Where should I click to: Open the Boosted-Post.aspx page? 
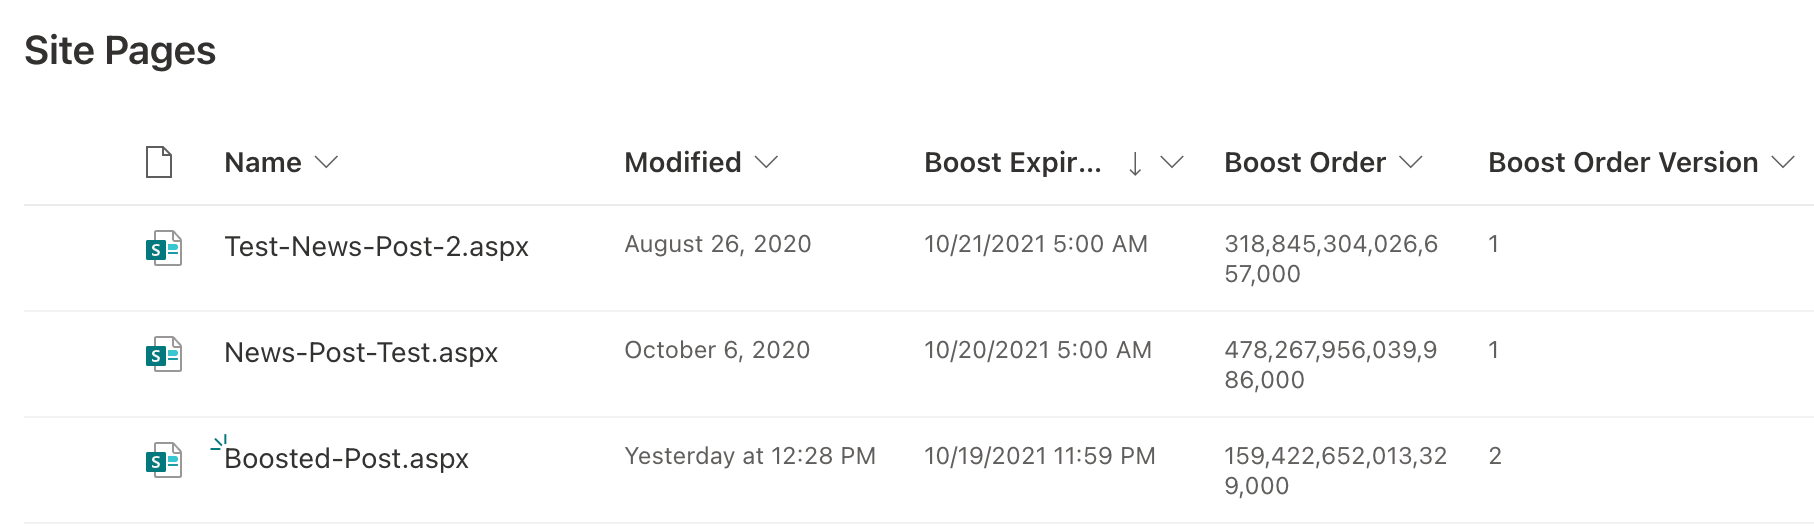pyautogui.click(x=347, y=459)
